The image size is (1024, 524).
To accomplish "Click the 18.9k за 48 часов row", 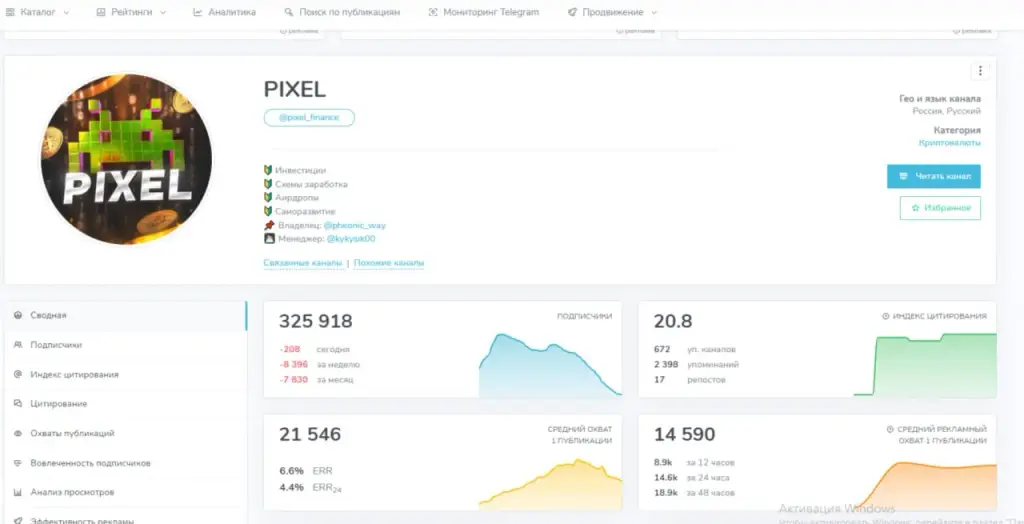I will 694,493.
